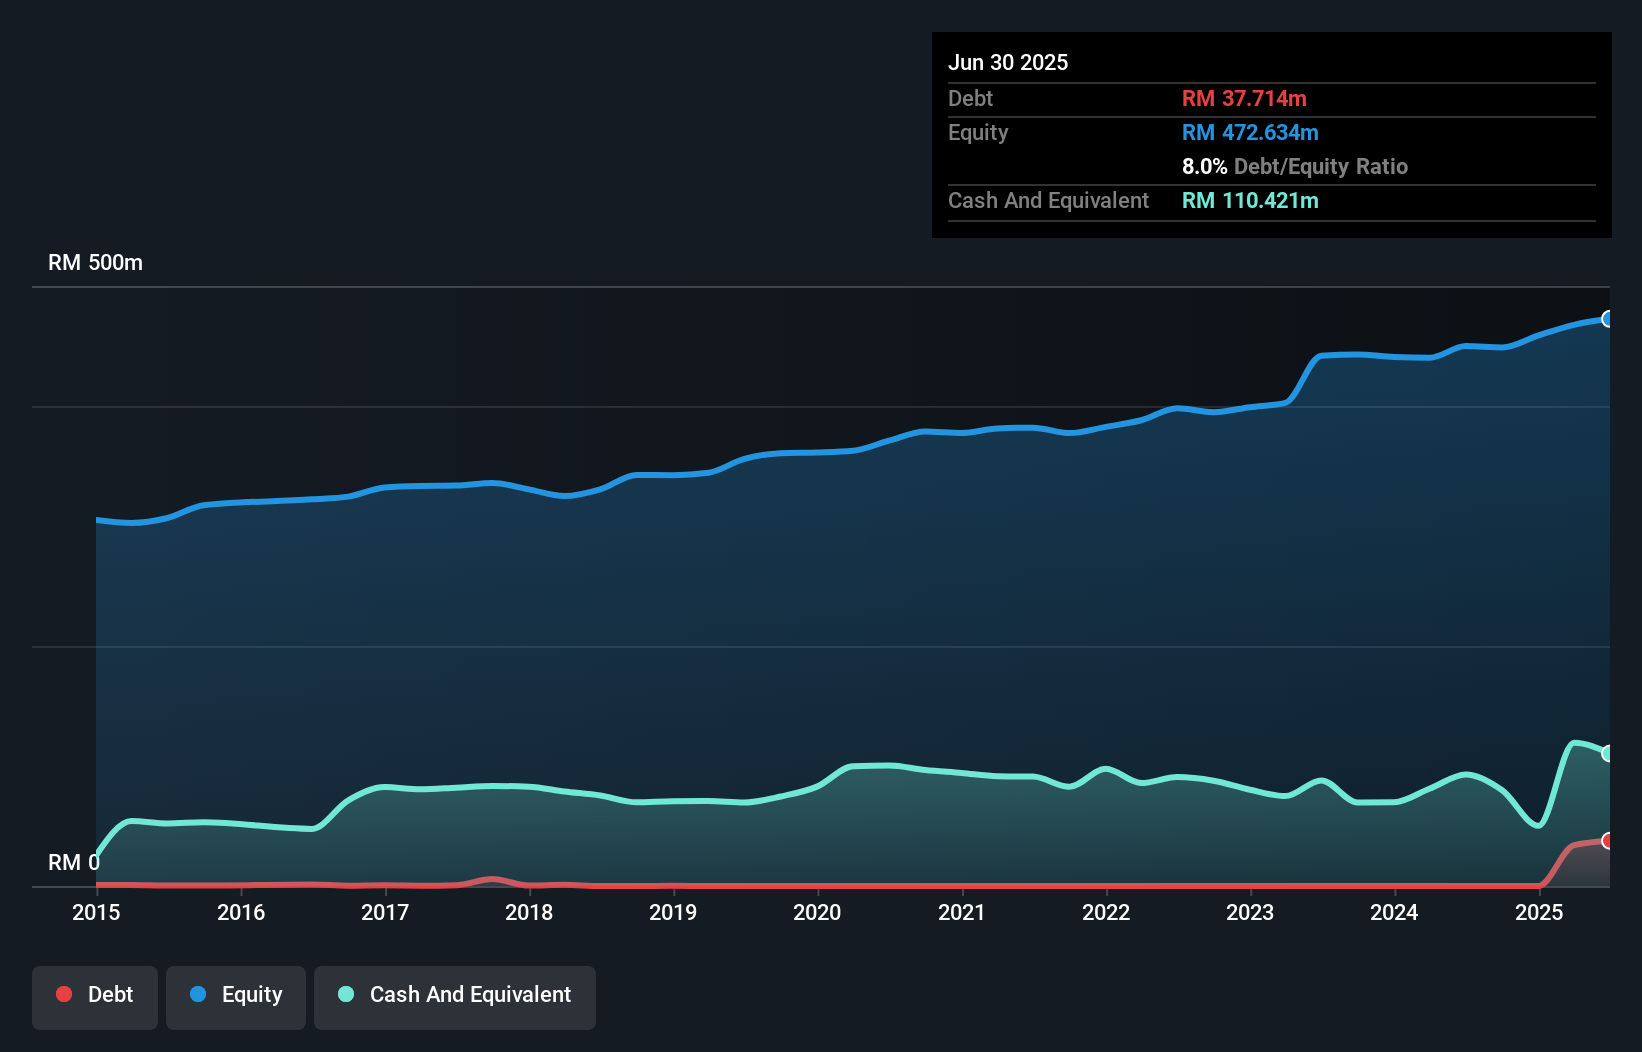This screenshot has height=1052, width=1642.
Task: Click the red Debt legend dot
Action: (64, 994)
